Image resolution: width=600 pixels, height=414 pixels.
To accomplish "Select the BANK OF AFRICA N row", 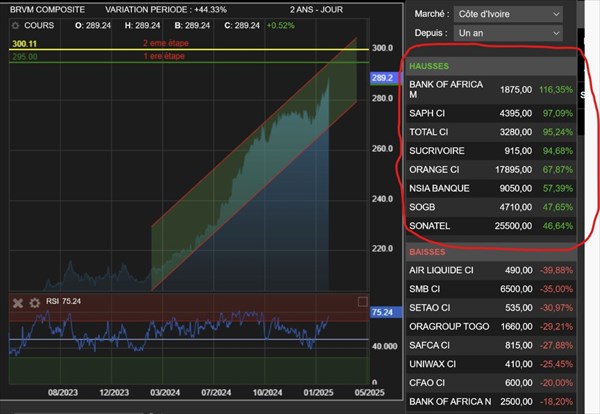I will tap(491, 401).
